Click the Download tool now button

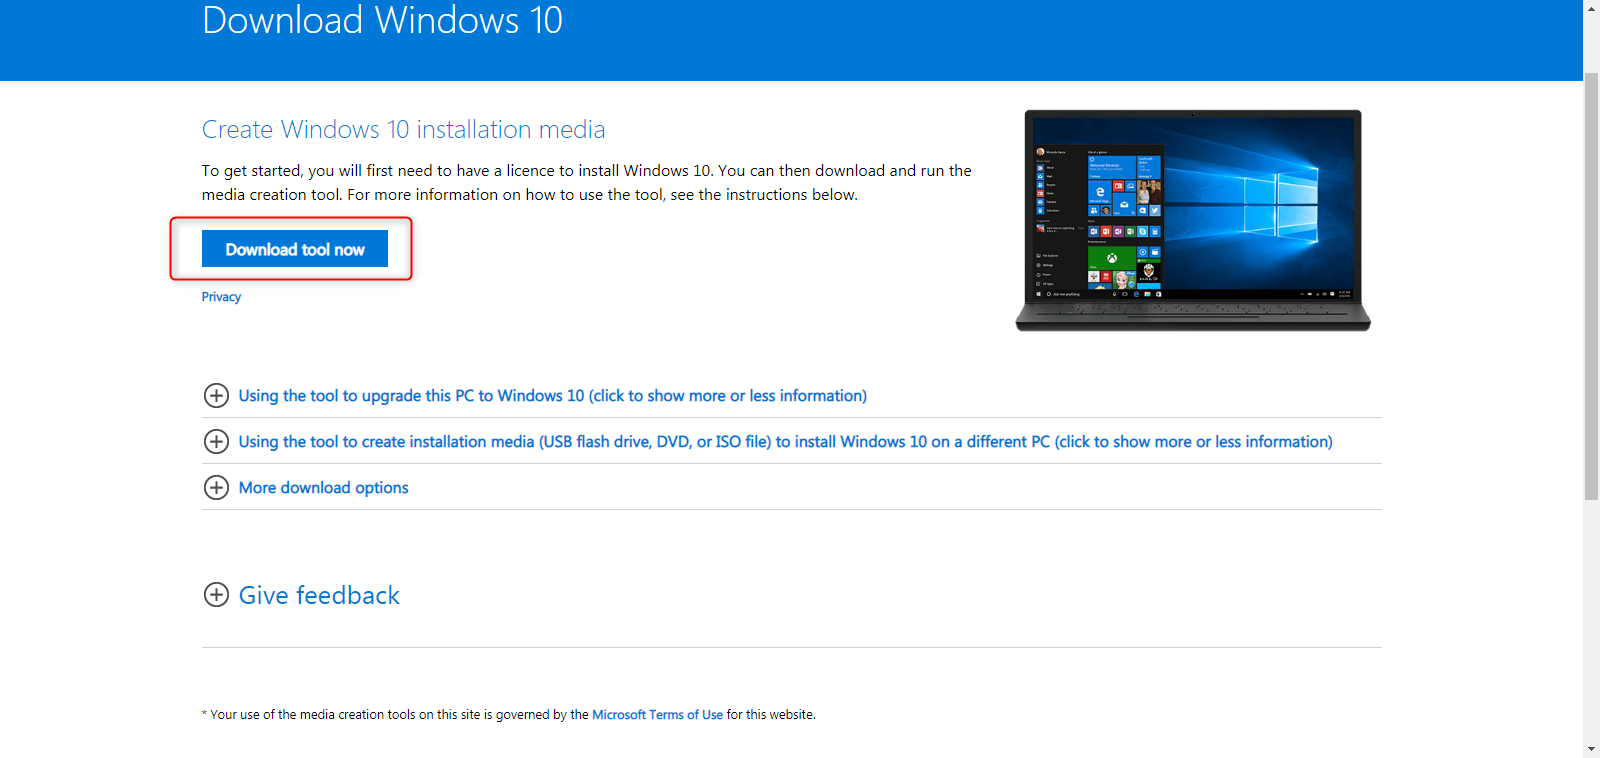pyautogui.click(x=294, y=249)
